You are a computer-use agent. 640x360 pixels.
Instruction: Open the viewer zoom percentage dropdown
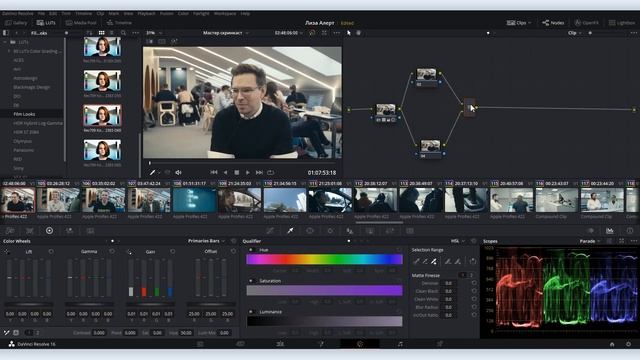pyautogui.click(x=154, y=33)
